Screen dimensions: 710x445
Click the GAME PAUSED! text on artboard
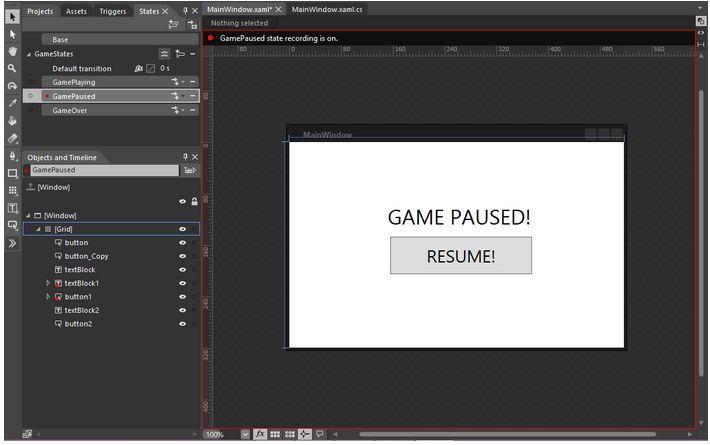tap(459, 217)
